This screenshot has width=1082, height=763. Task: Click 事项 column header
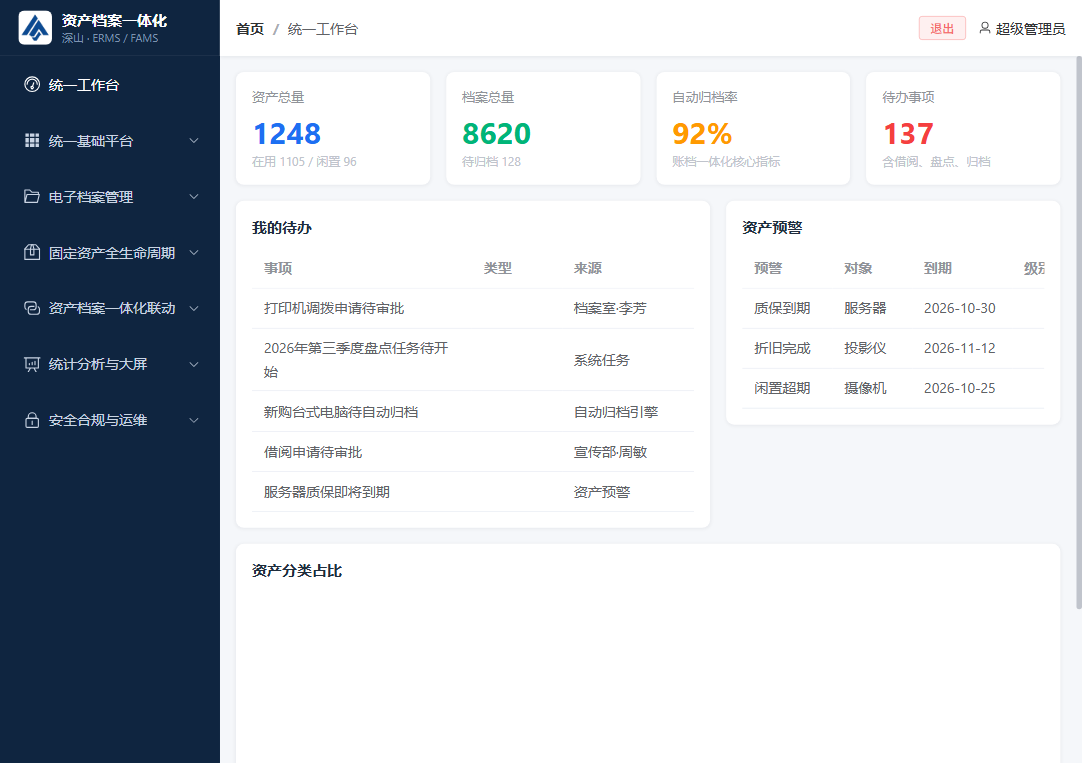coord(278,268)
